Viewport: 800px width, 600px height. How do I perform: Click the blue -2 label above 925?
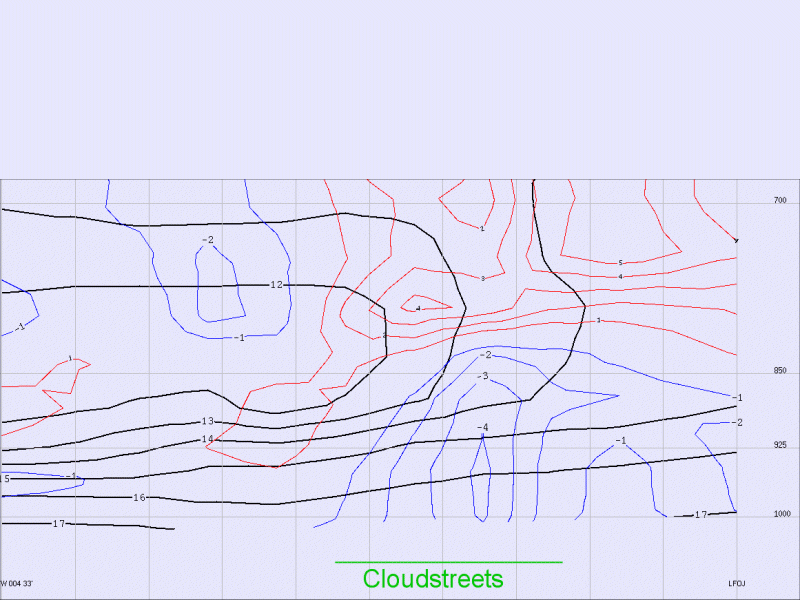click(x=737, y=423)
